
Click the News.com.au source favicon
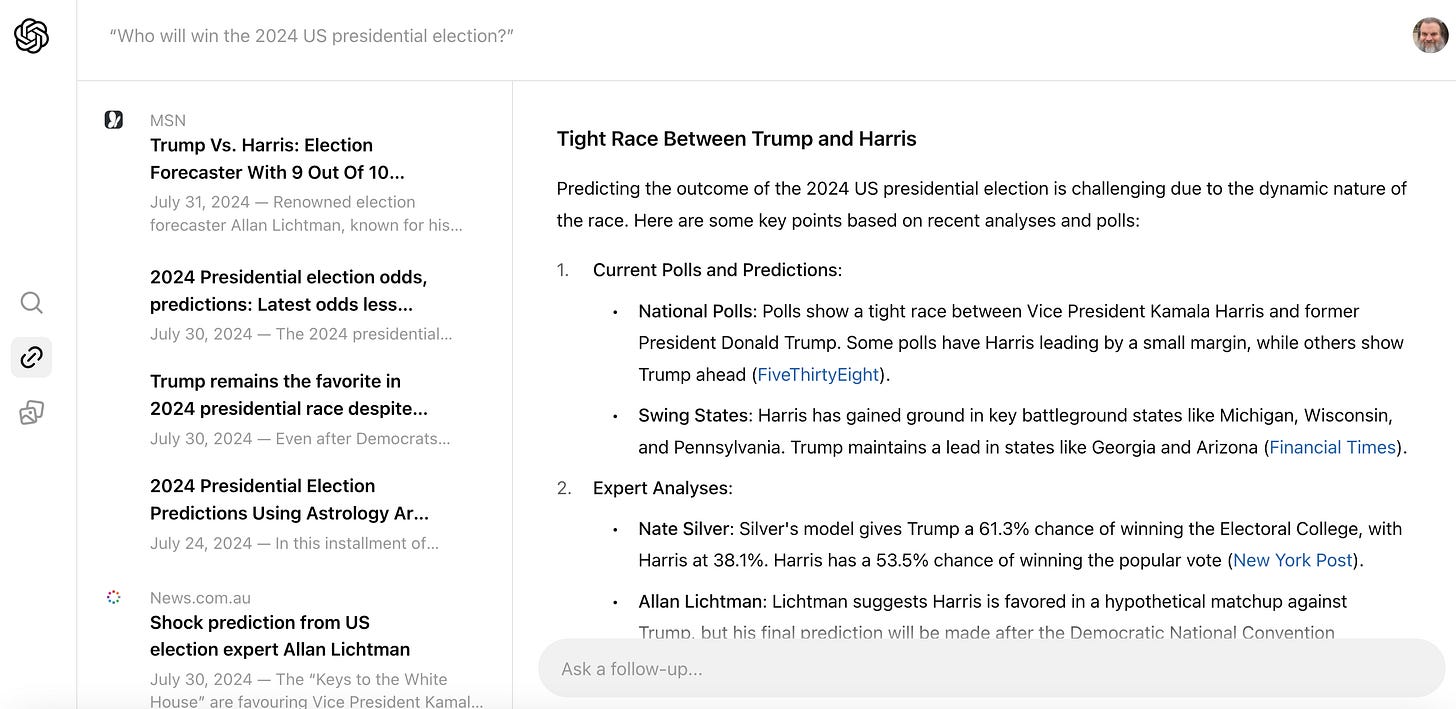114,597
